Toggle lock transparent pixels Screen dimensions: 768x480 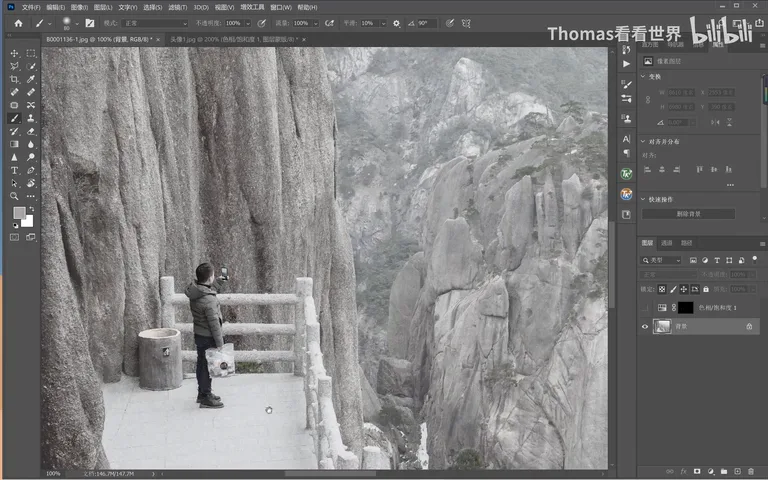click(x=662, y=289)
